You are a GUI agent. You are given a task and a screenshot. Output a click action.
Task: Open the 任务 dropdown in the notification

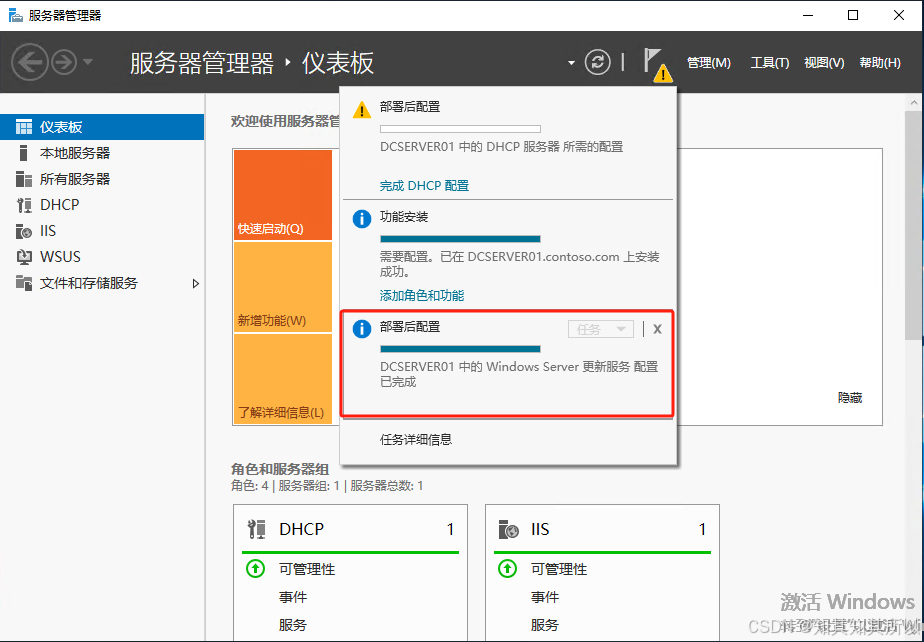tap(600, 329)
